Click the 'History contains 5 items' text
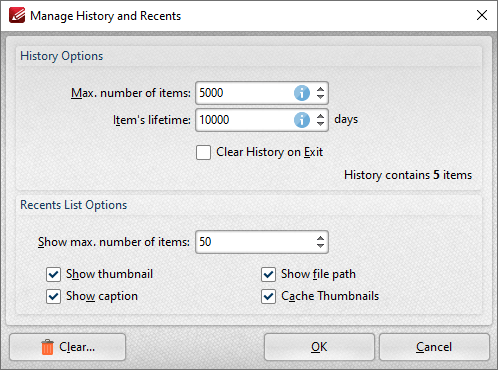Viewport: 498px width, 370px height. [408, 175]
